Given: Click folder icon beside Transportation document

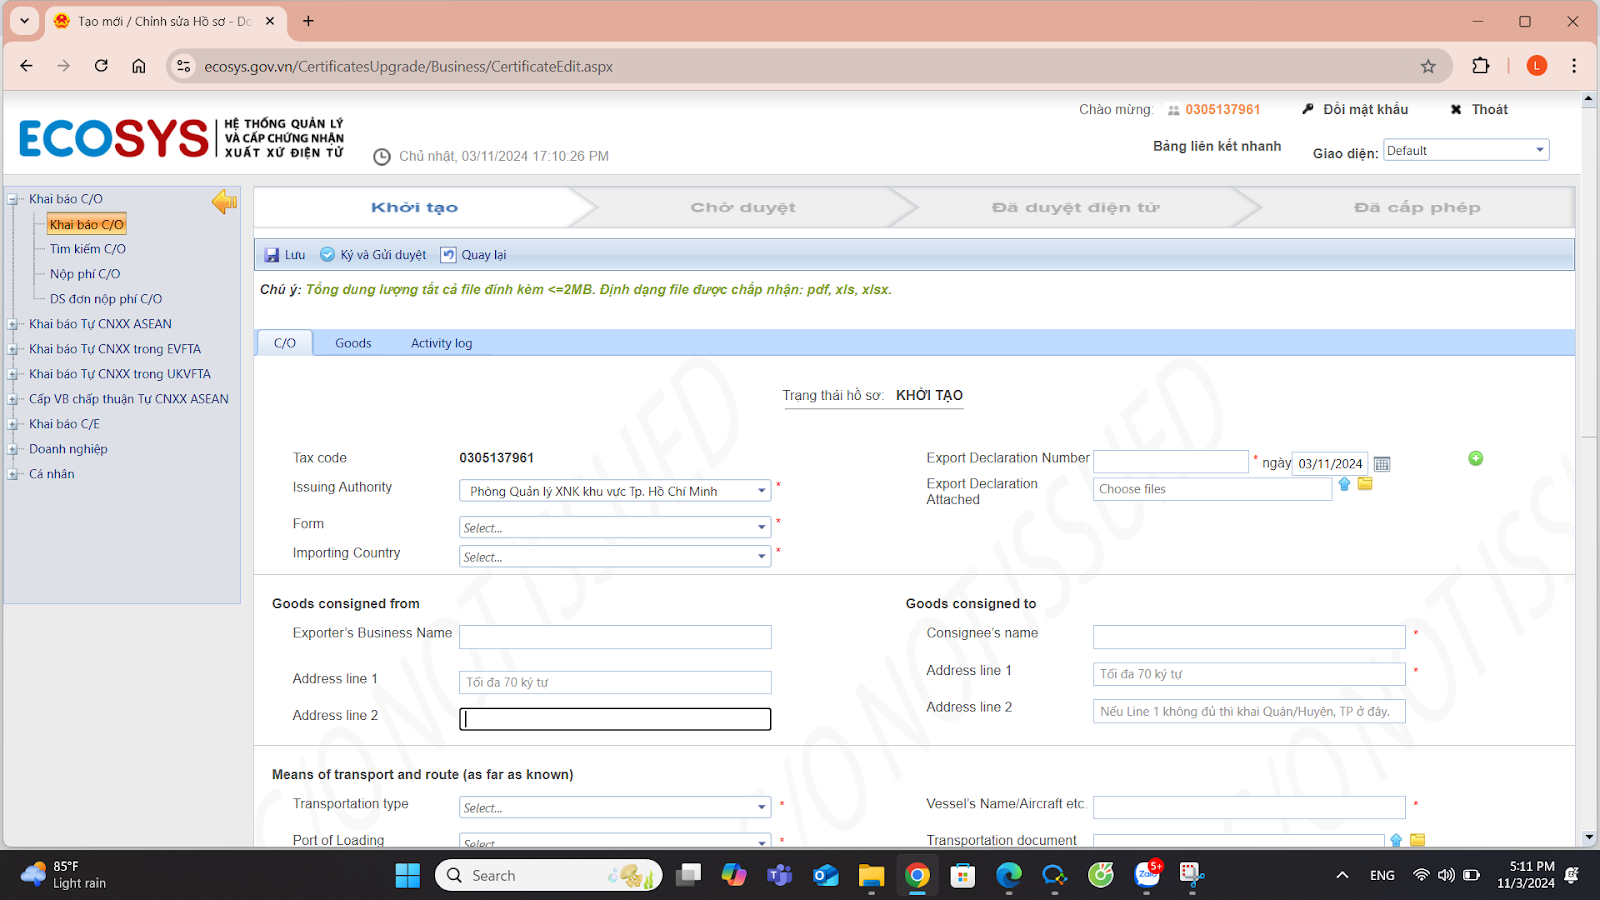Looking at the screenshot, I should tap(1417, 841).
